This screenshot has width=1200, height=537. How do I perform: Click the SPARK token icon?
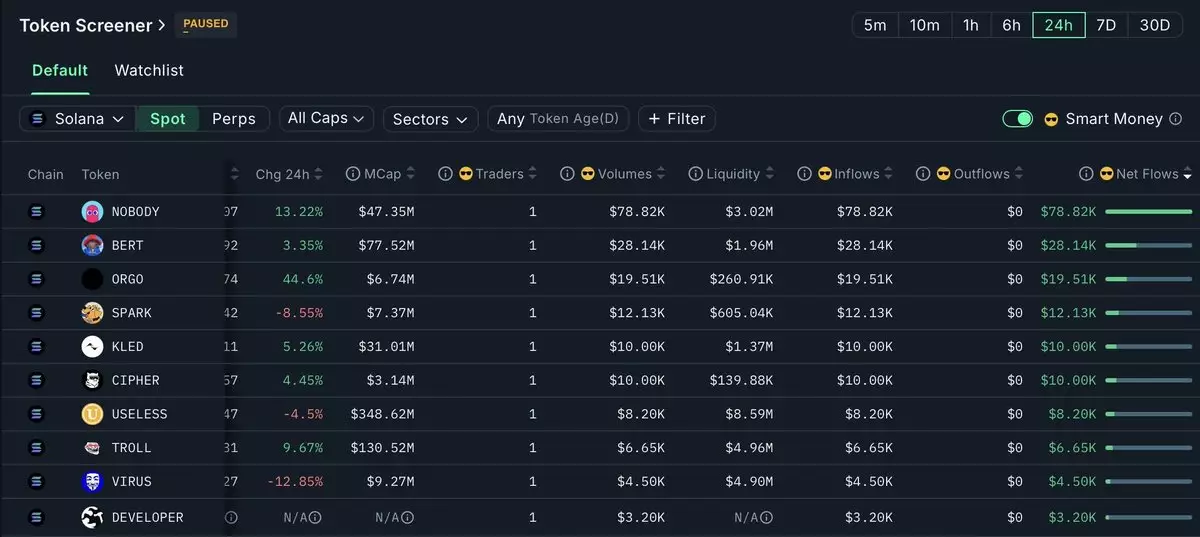tap(92, 313)
